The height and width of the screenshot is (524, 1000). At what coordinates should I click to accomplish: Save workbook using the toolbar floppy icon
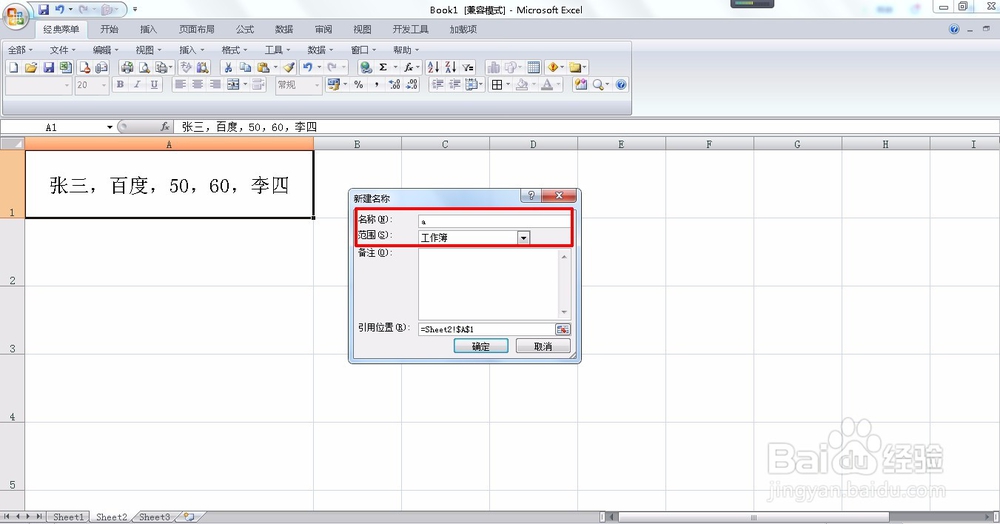[48, 67]
